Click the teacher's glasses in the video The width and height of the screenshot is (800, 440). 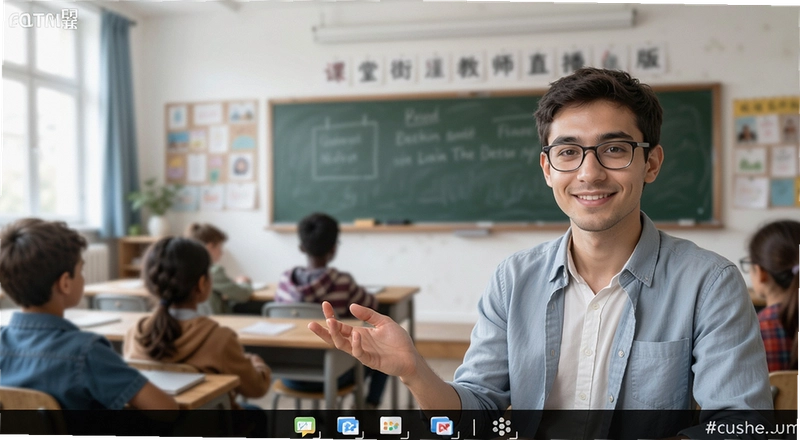595,156
